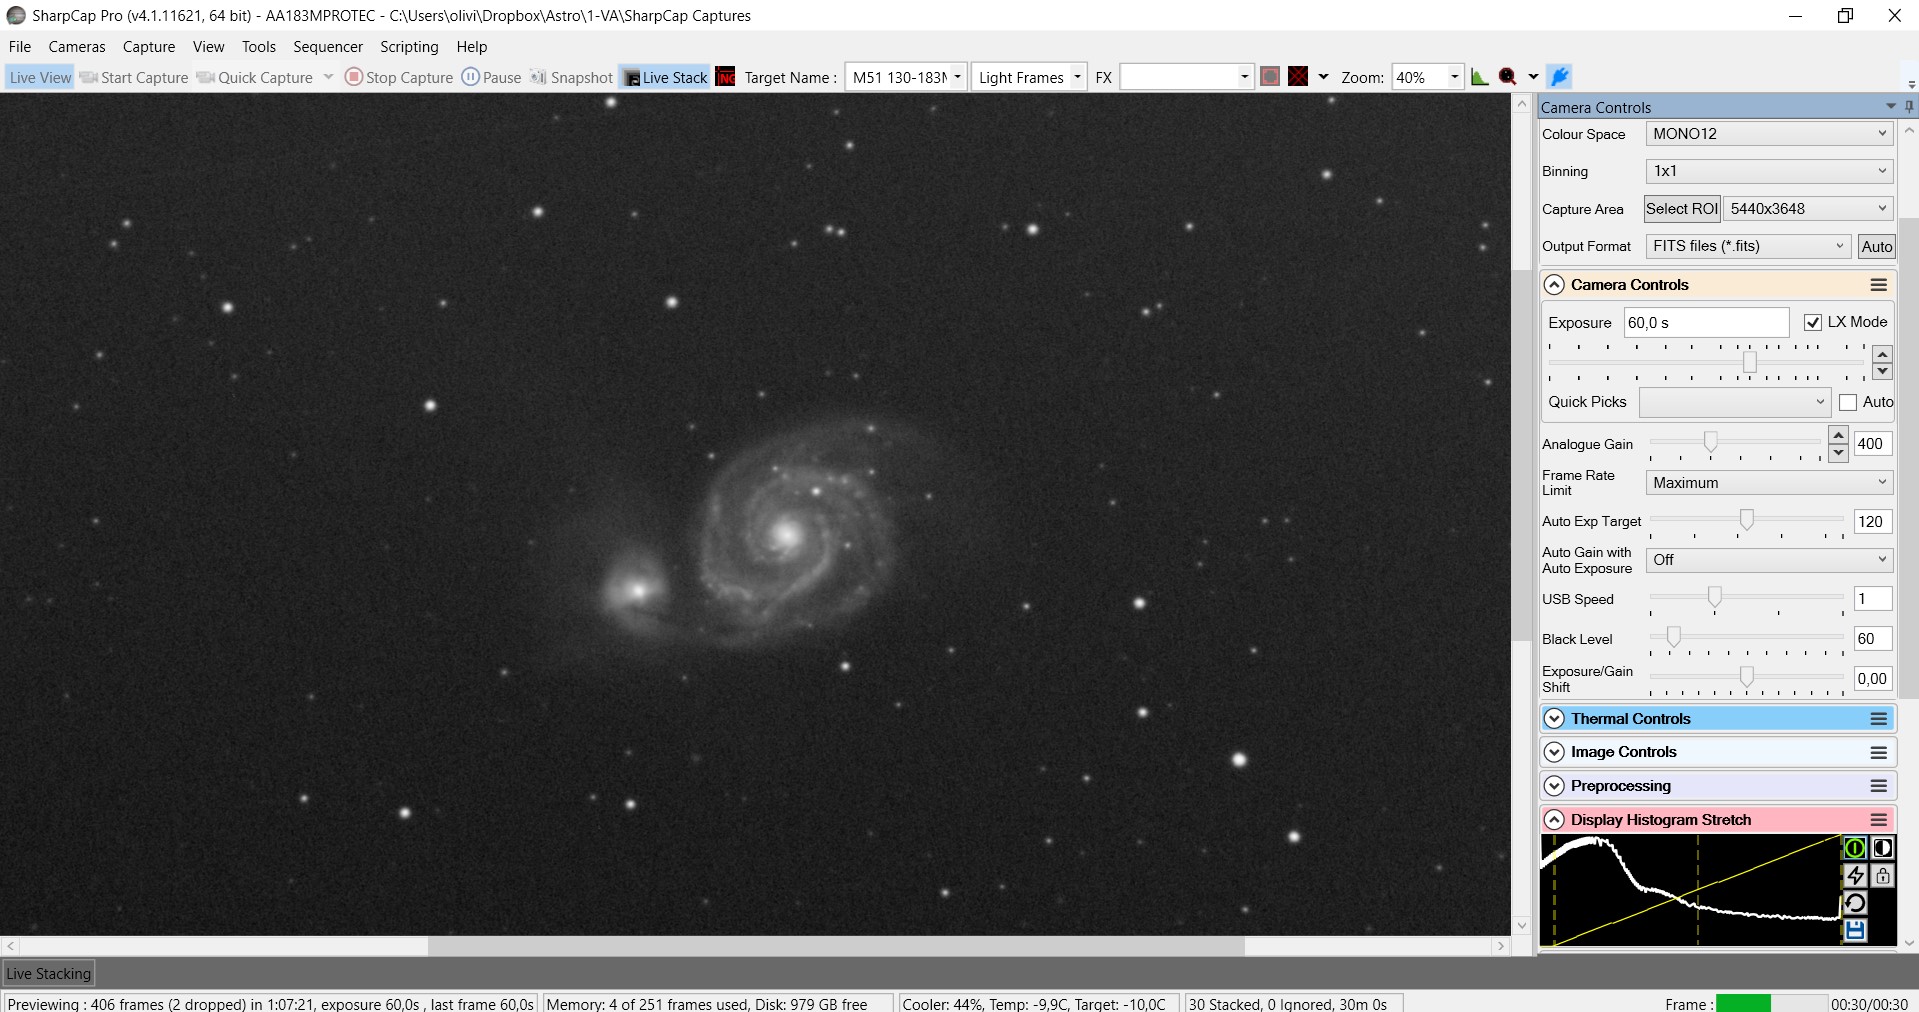This screenshot has height=1012, width=1919.
Task: Enable the Auto exposure checkbox beside Quick Picks
Action: coord(1848,402)
